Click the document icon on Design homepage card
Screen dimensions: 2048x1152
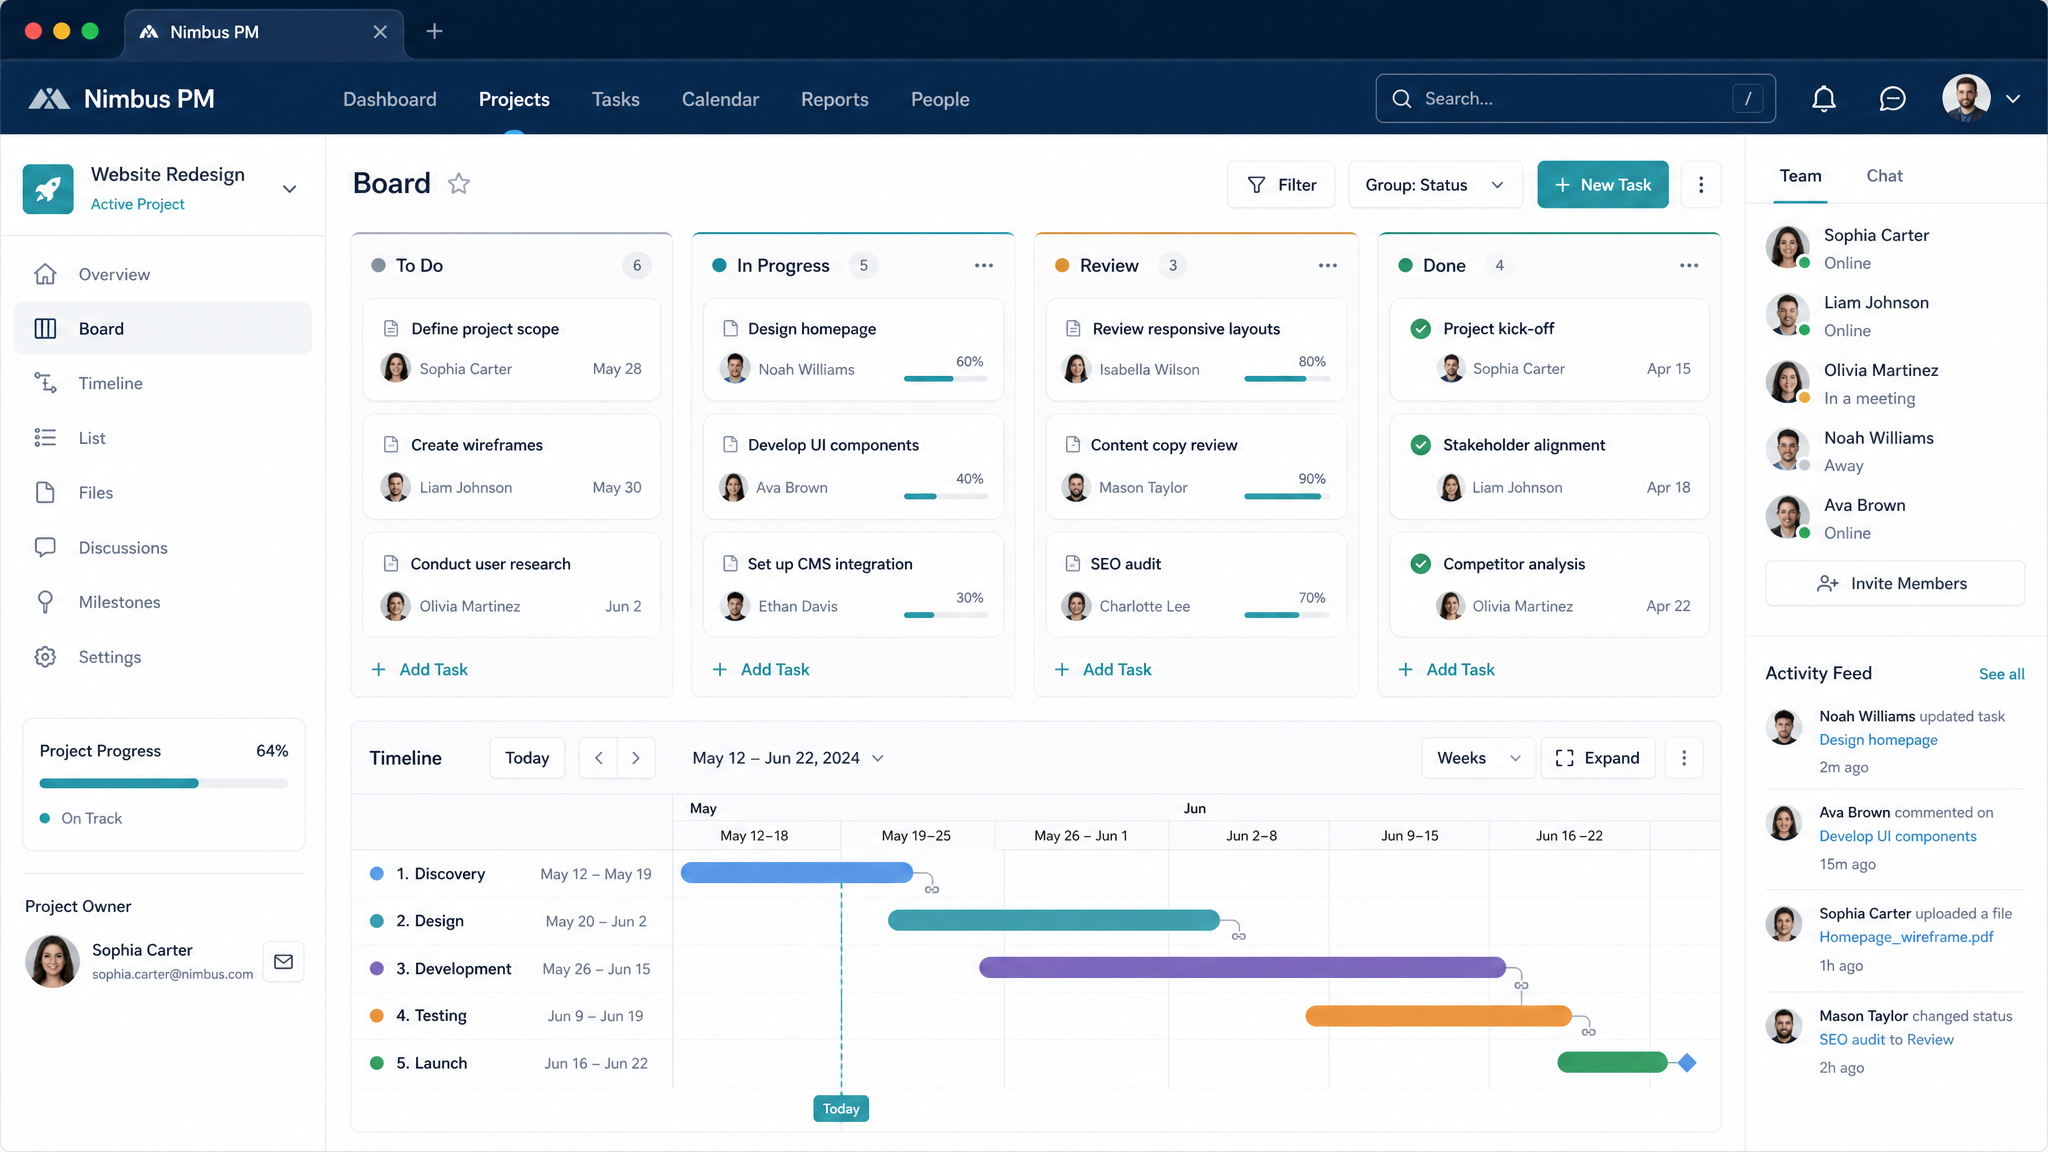[x=731, y=329]
